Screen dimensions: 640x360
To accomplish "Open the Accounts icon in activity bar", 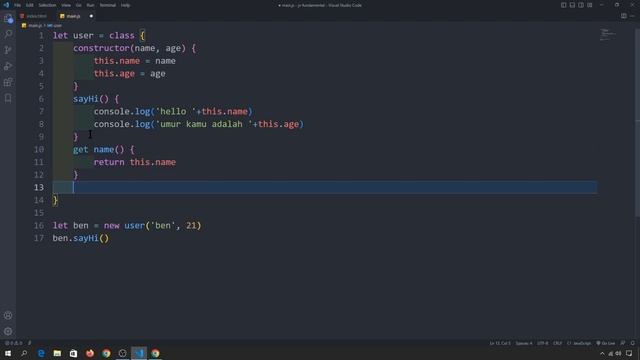I will point(8,316).
